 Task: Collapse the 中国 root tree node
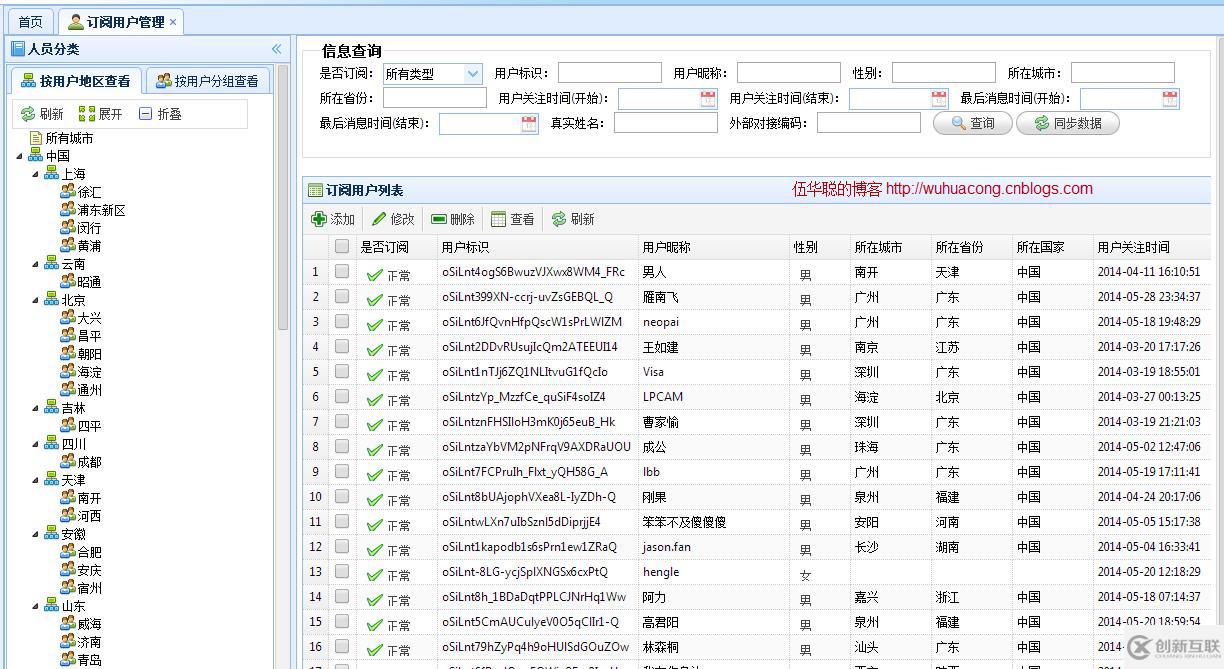coord(20,156)
